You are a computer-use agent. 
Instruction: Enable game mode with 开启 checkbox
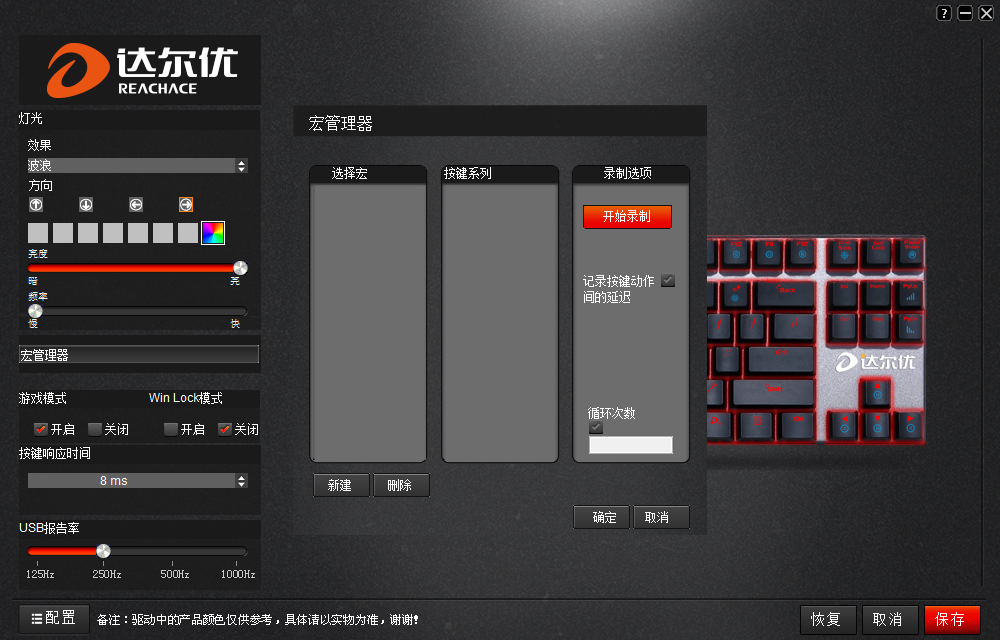pyautogui.click(x=41, y=429)
